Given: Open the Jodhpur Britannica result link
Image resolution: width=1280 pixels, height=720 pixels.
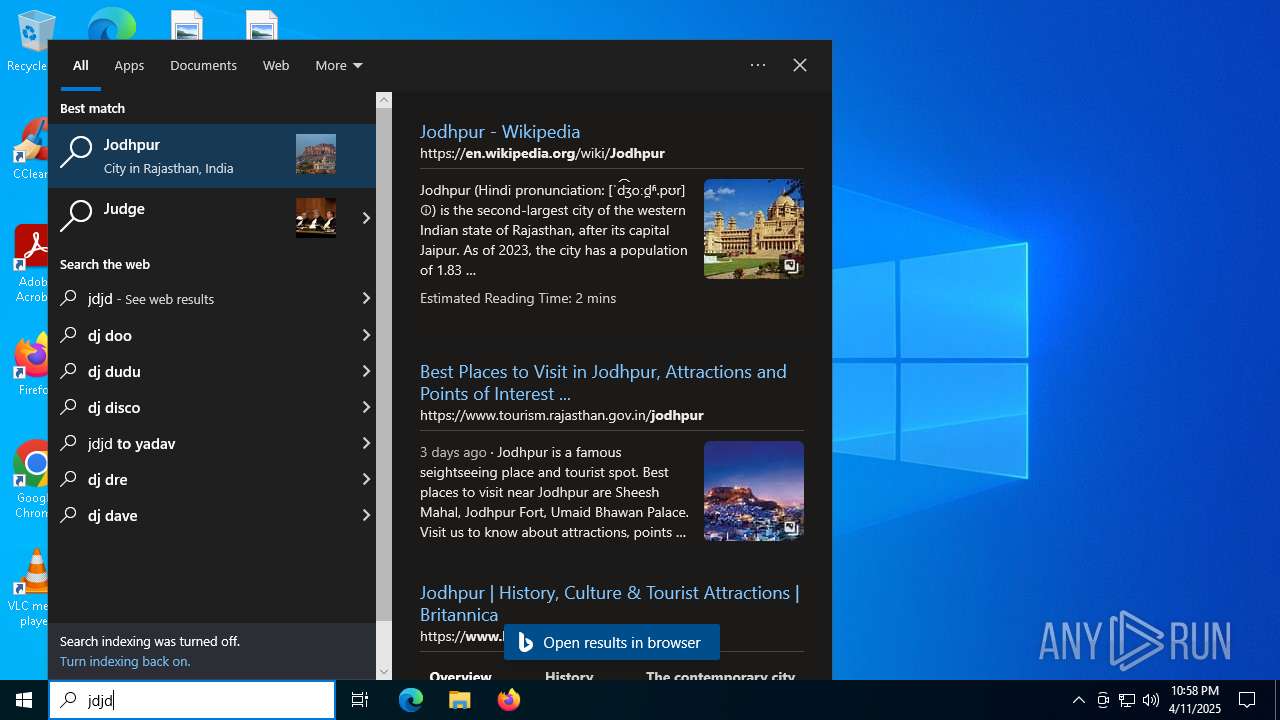Looking at the screenshot, I should click(x=609, y=603).
